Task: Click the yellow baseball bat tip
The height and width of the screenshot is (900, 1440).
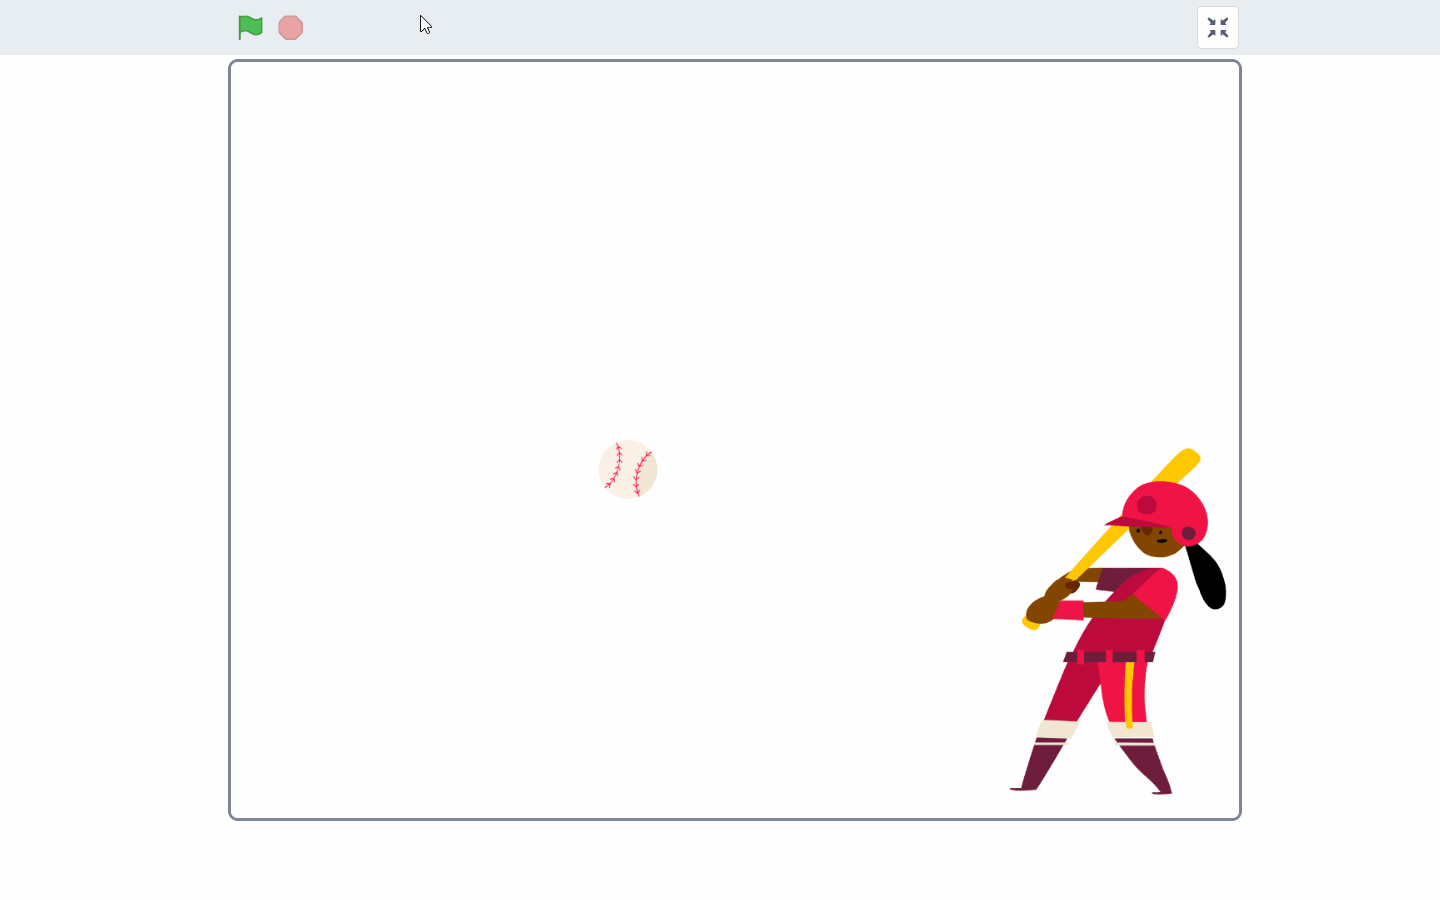Action: coord(1186,459)
